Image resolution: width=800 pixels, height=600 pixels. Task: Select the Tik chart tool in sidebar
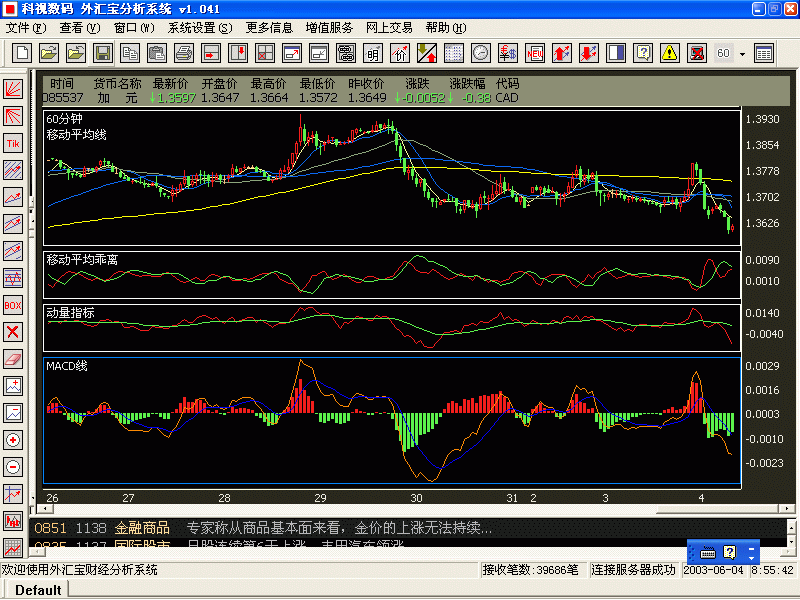click(x=13, y=143)
